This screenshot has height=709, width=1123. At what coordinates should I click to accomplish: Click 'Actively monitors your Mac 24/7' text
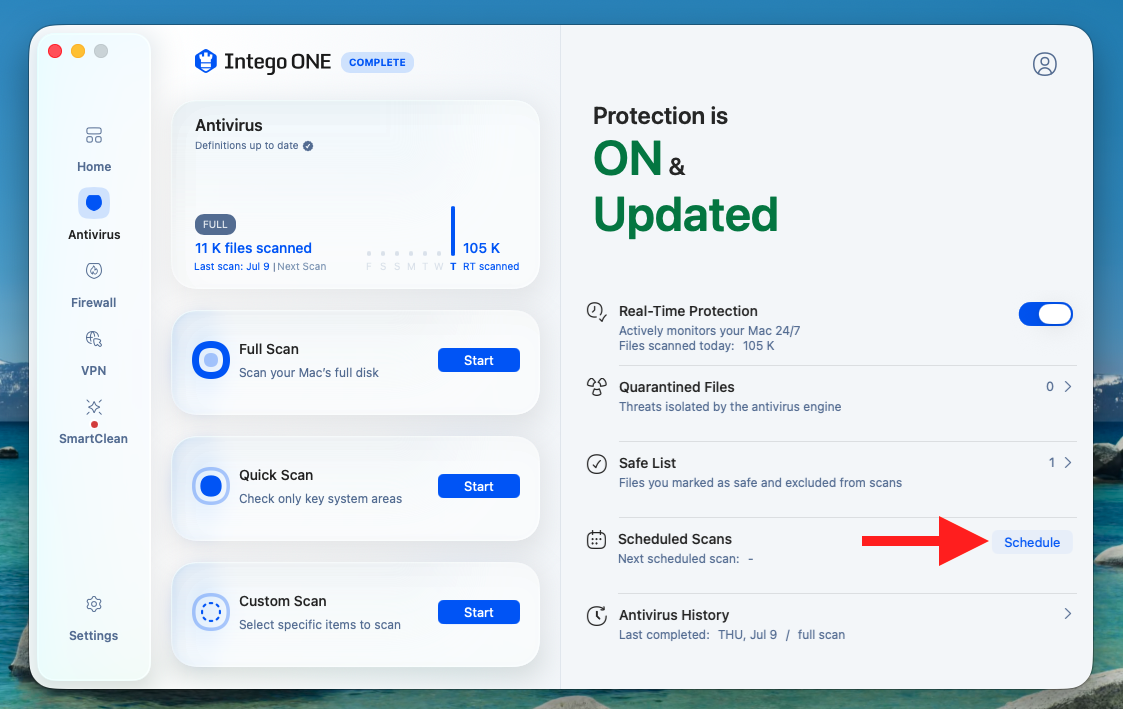click(x=709, y=331)
